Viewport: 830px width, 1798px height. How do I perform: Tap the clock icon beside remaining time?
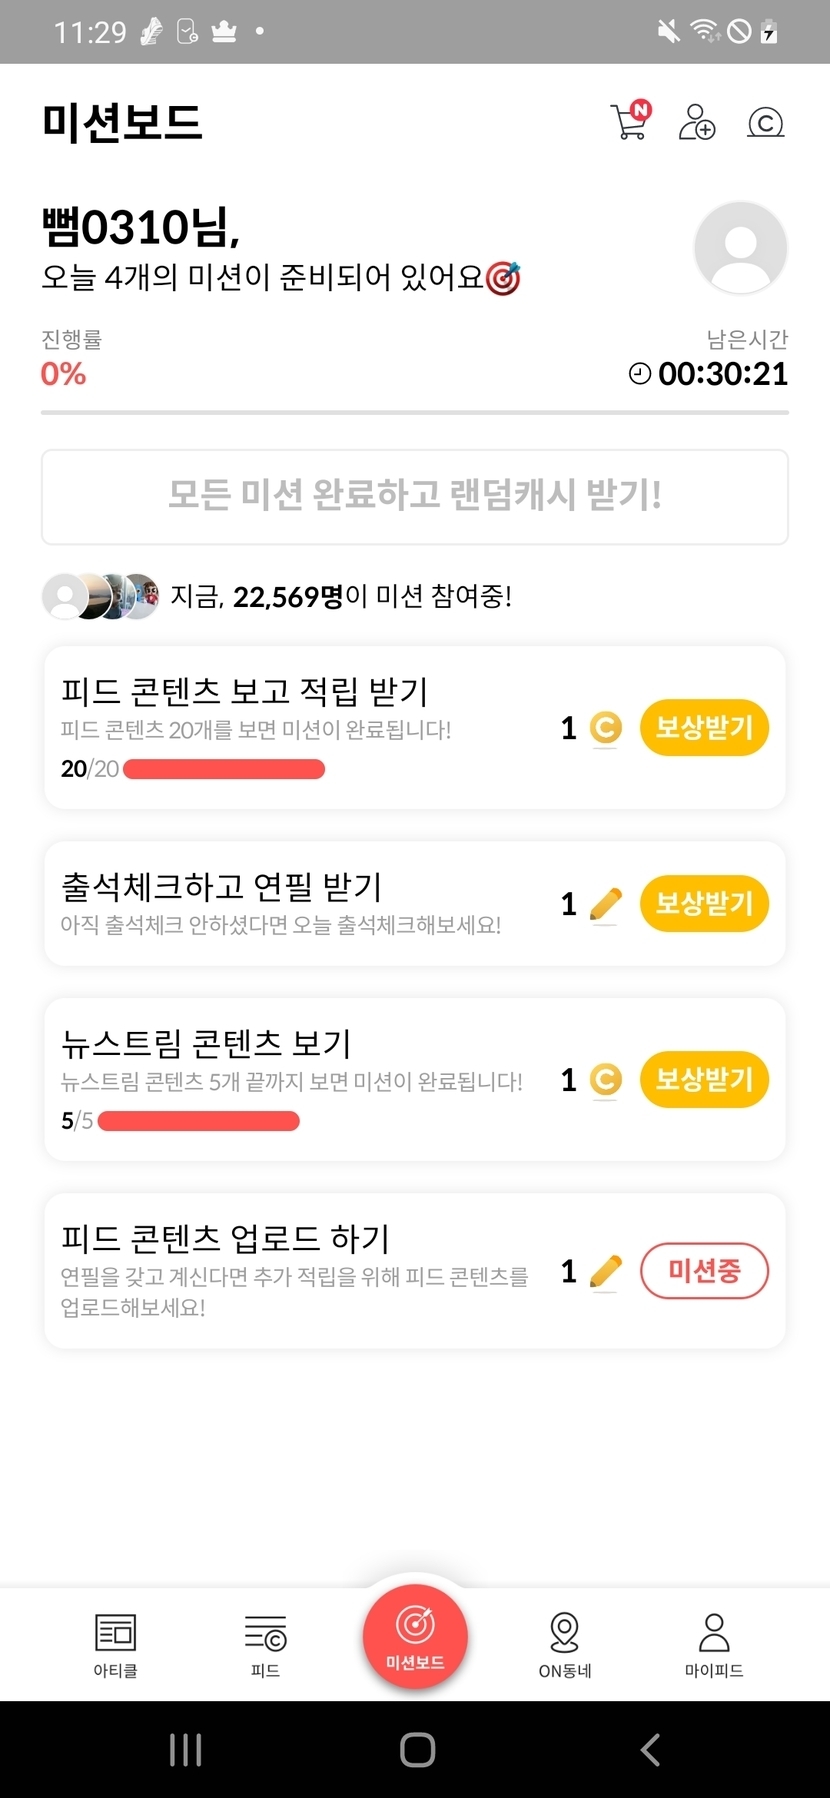(x=639, y=374)
